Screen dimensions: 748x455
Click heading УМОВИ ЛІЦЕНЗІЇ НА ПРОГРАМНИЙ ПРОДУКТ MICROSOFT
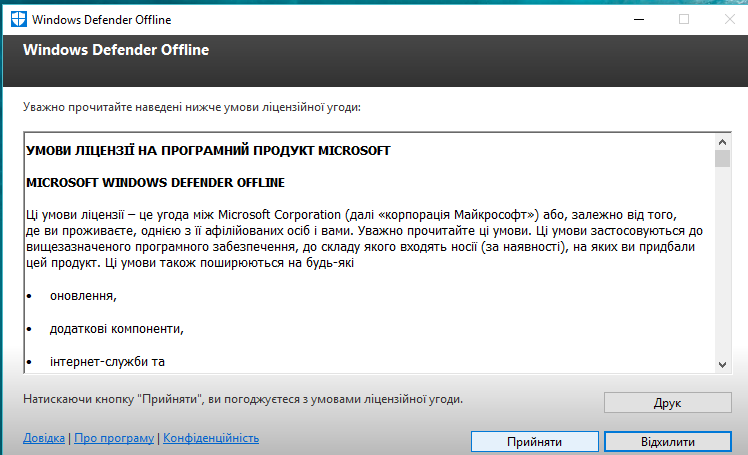point(208,151)
